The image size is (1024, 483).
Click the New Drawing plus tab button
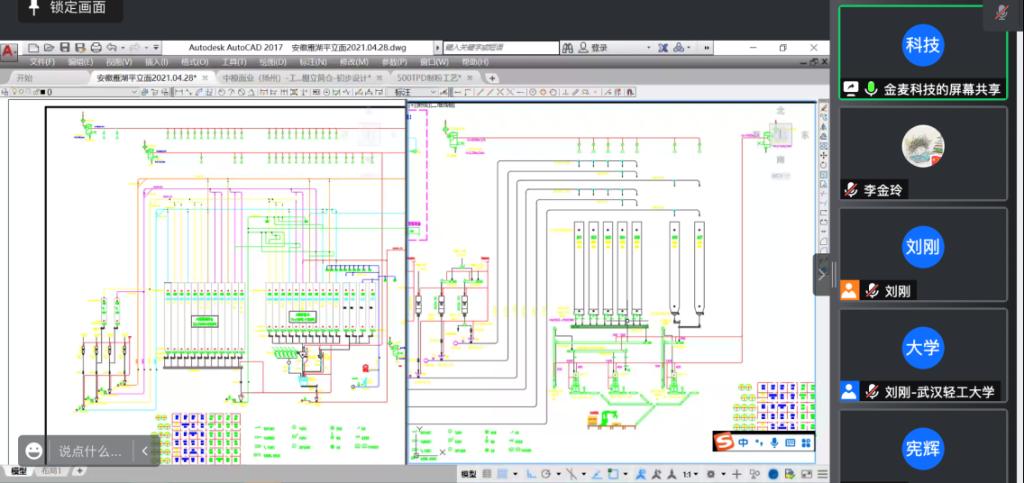(x=492, y=77)
